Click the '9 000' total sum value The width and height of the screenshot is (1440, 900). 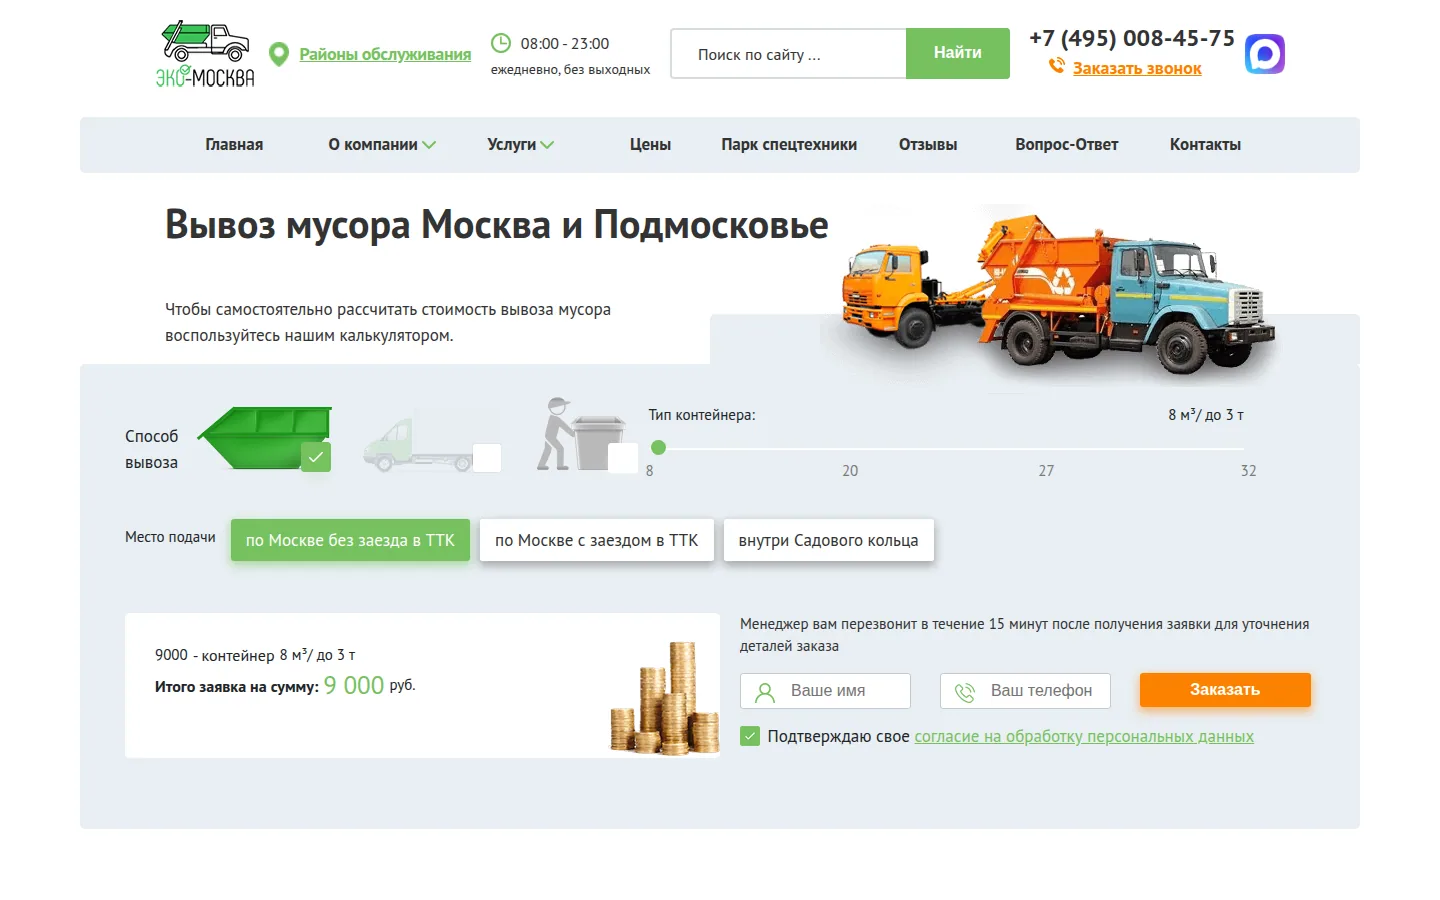[x=354, y=685]
